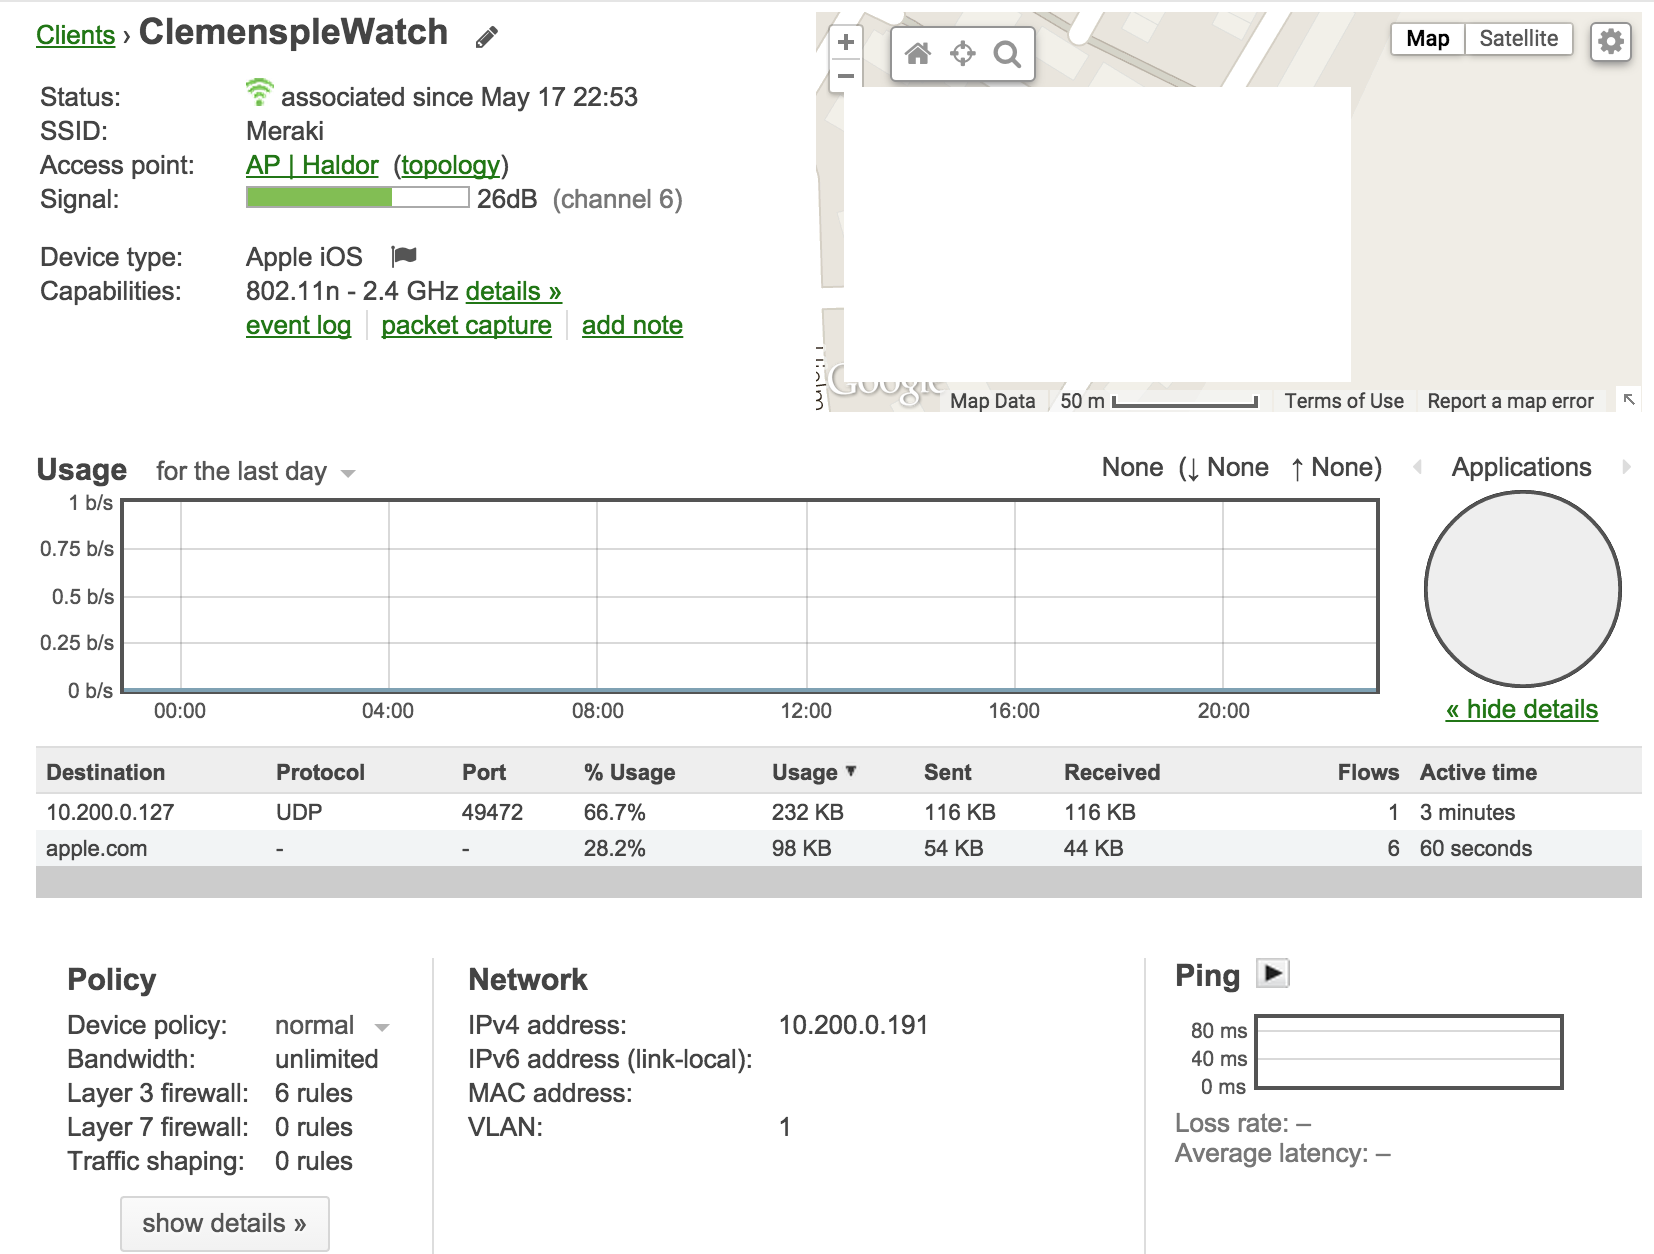Click the ping latency graph

tap(1408, 1052)
